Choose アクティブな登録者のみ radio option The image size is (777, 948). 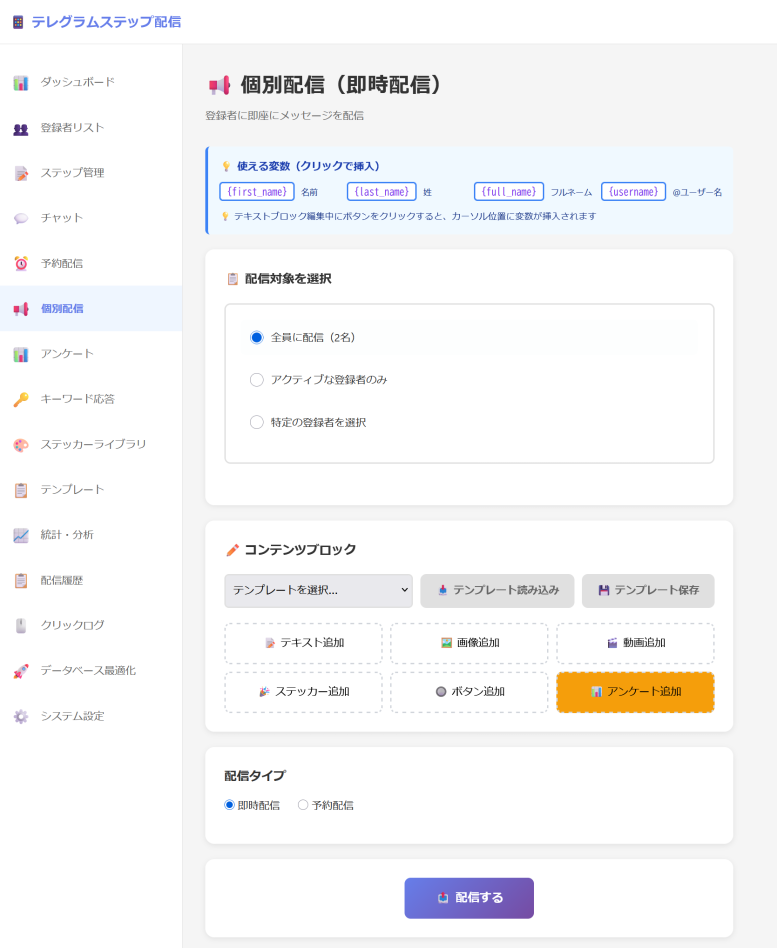click(x=257, y=380)
